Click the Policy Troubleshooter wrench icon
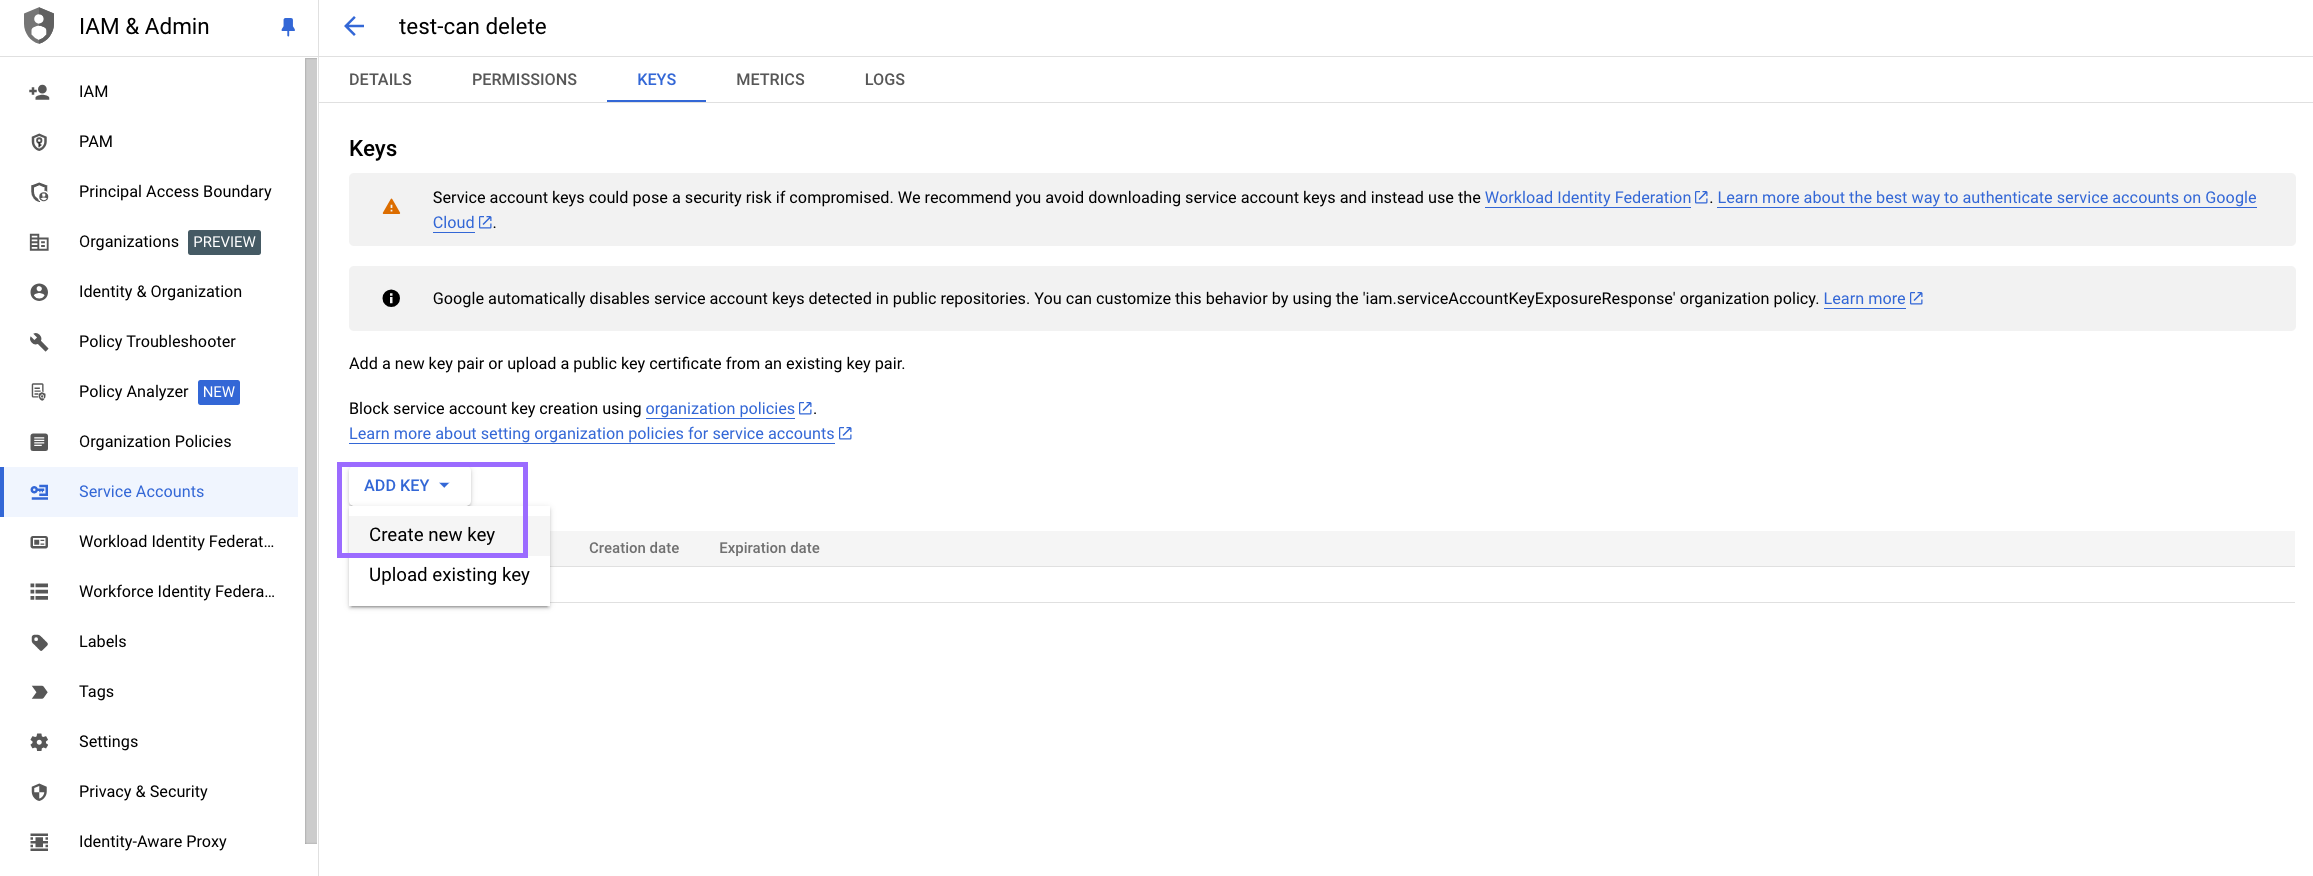This screenshot has width=2313, height=876. click(x=39, y=342)
